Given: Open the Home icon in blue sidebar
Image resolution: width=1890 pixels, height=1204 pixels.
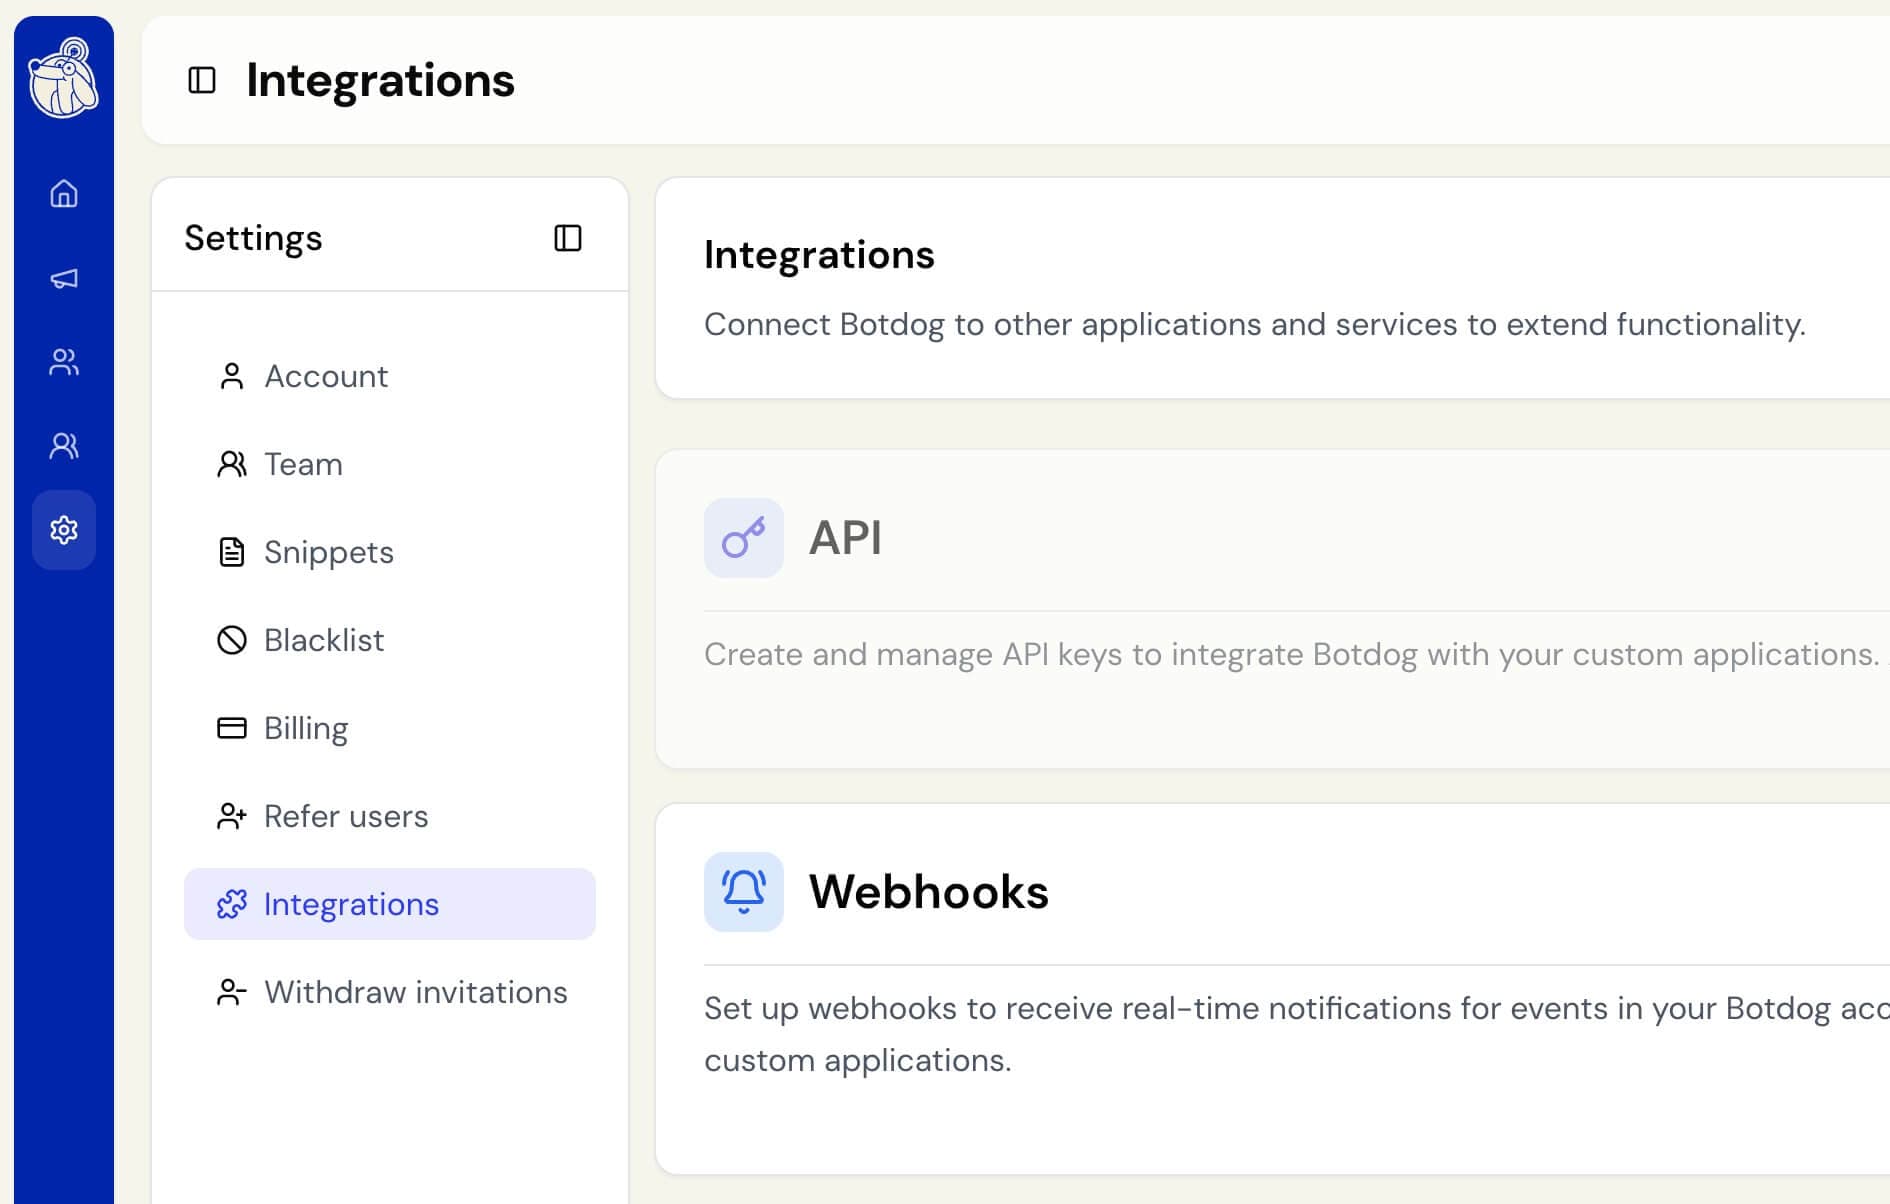Looking at the screenshot, I should [x=64, y=193].
